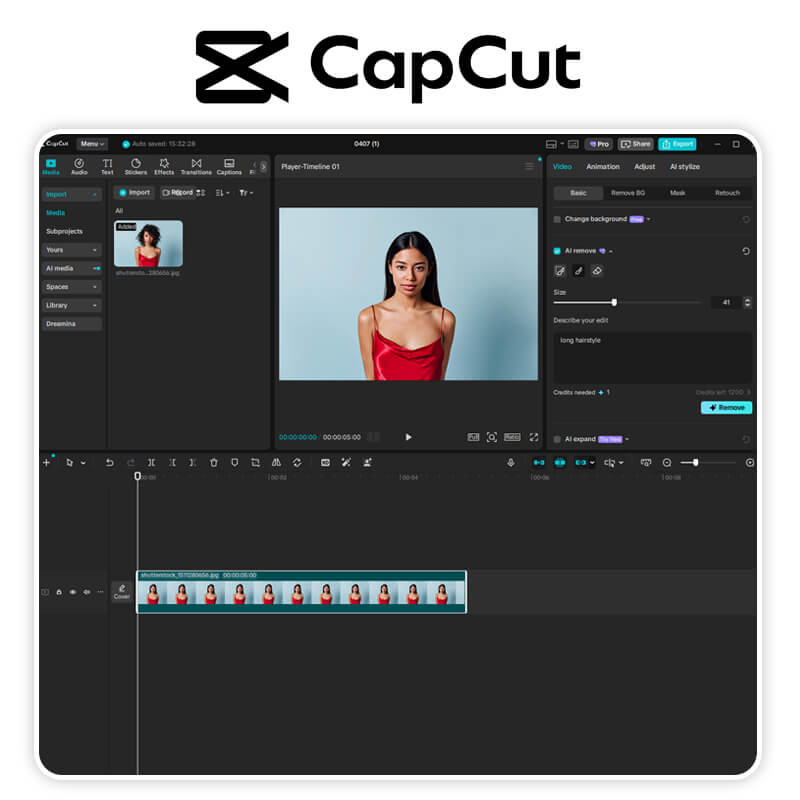Open the Effects panel
This screenshot has width=800, height=800.
pyautogui.click(x=165, y=168)
